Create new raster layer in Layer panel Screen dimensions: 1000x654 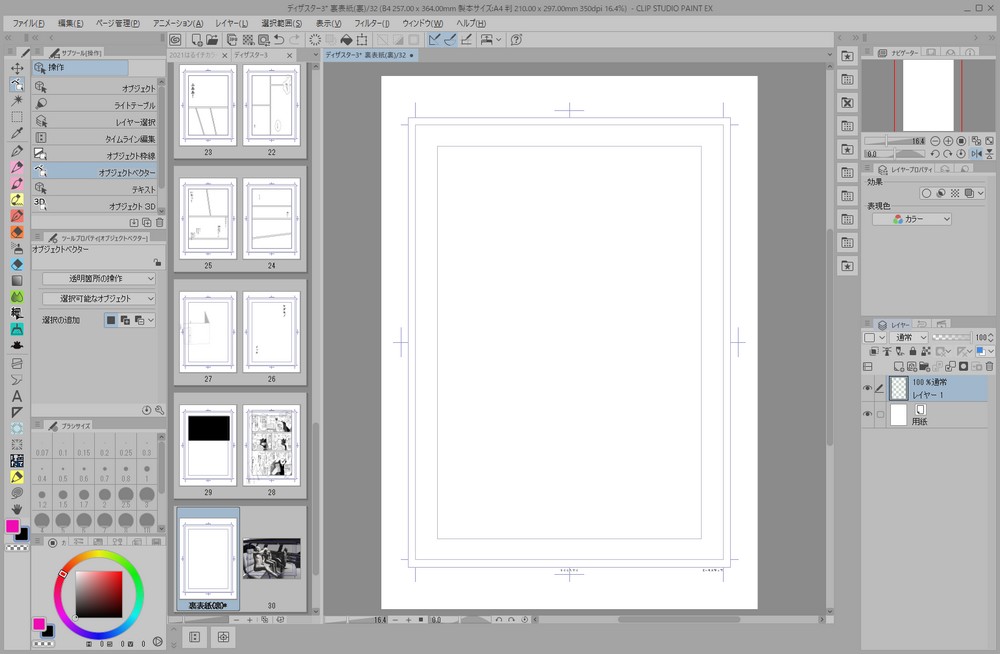click(x=899, y=366)
